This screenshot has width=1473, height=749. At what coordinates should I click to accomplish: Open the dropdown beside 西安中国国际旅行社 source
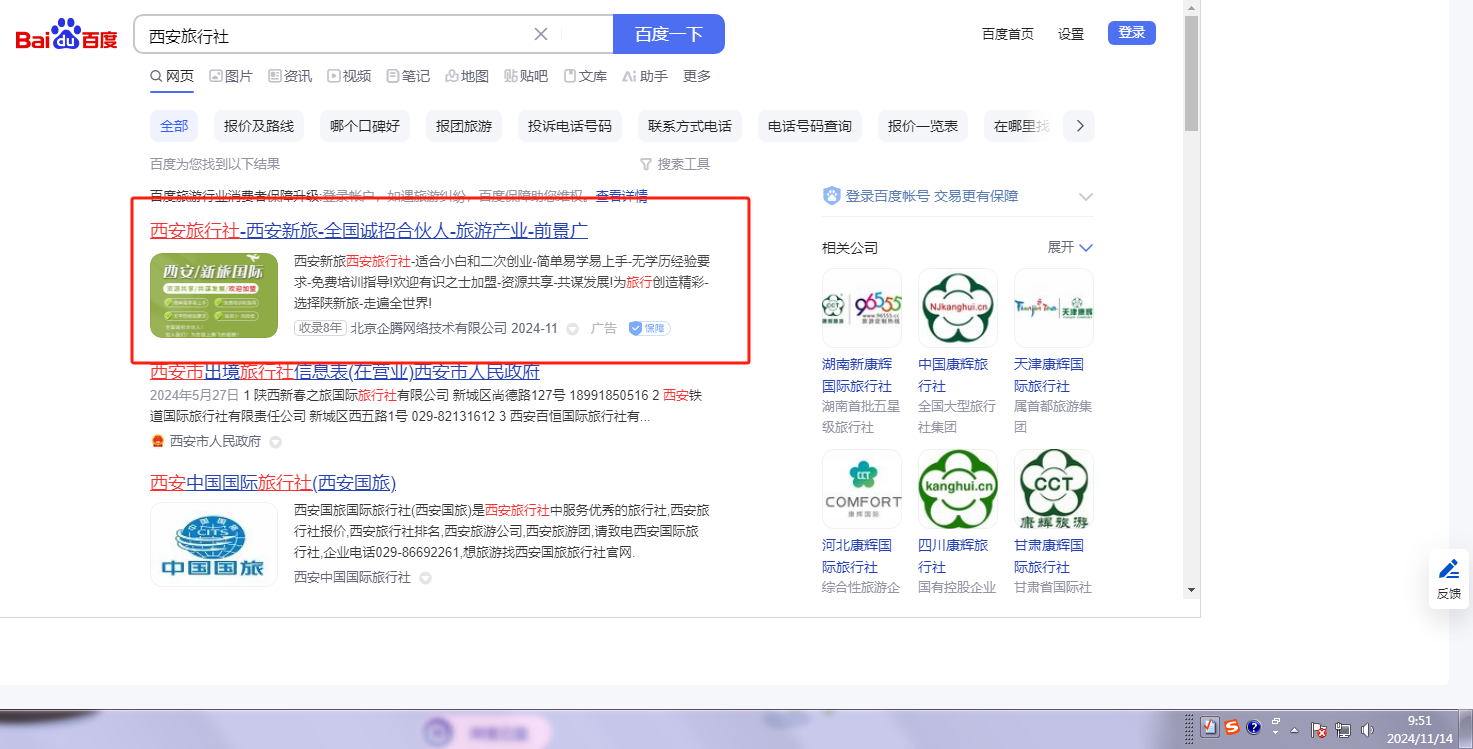click(425, 578)
